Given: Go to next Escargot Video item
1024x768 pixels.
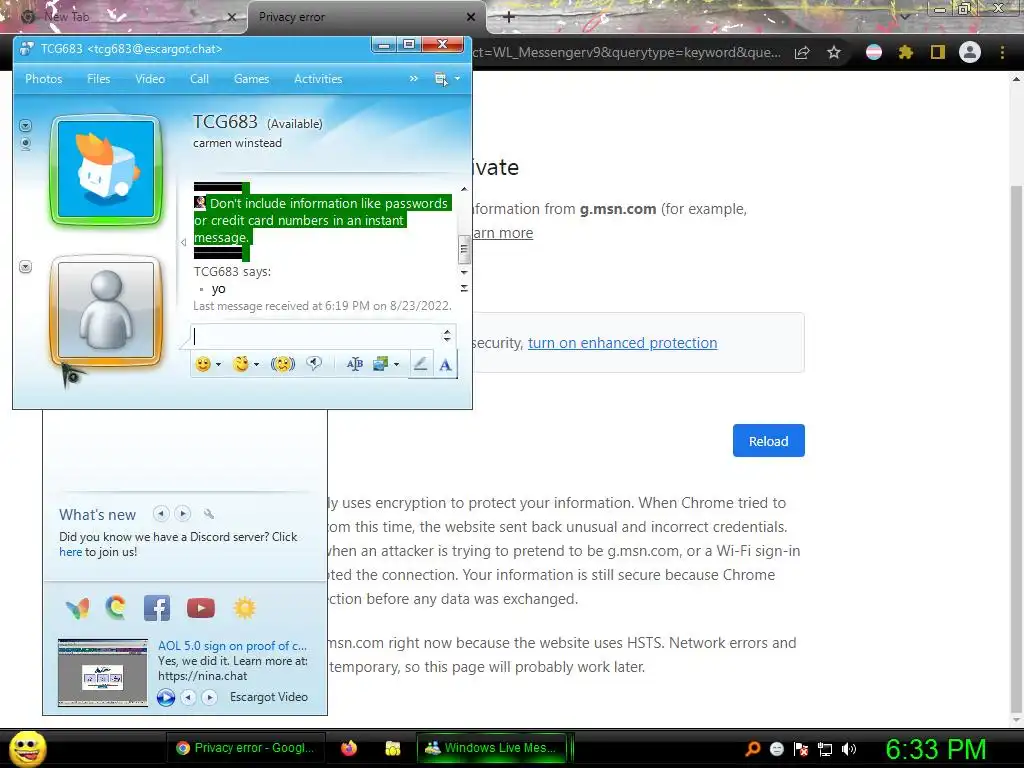Looking at the screenshot, I should point(209,697).
